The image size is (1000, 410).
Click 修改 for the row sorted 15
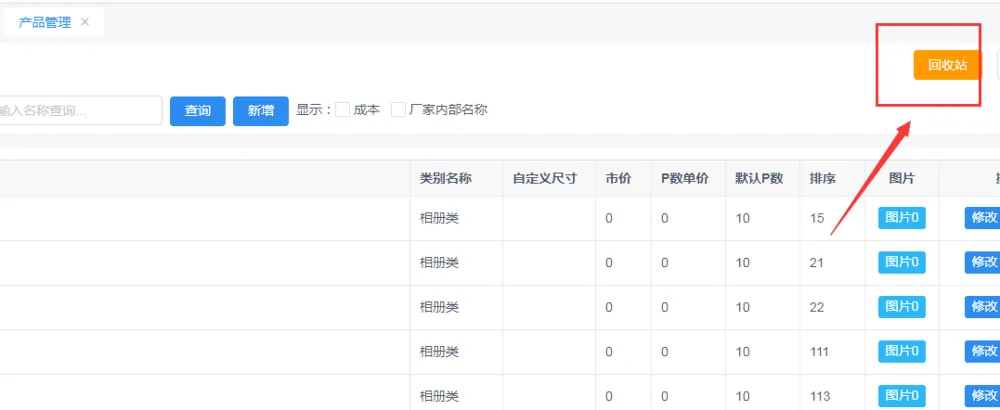pyautogui.click(x=982, y=218)
